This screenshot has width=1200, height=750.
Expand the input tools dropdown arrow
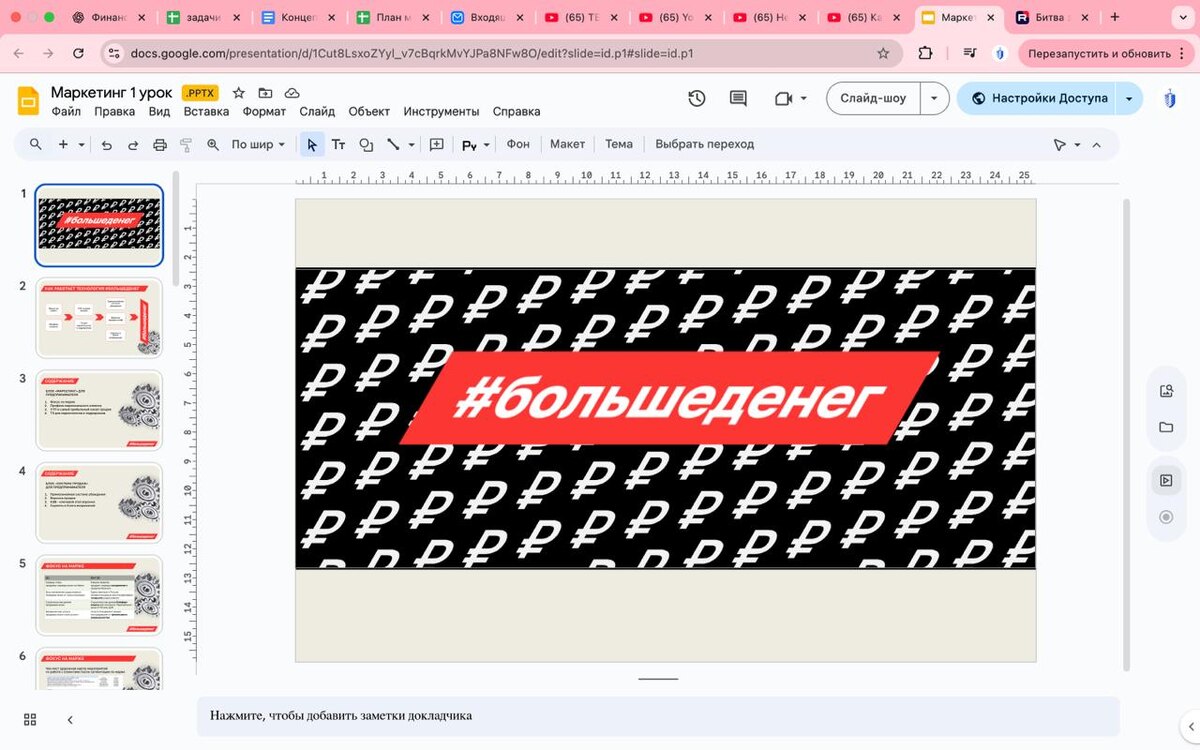(x=487, y=145)
